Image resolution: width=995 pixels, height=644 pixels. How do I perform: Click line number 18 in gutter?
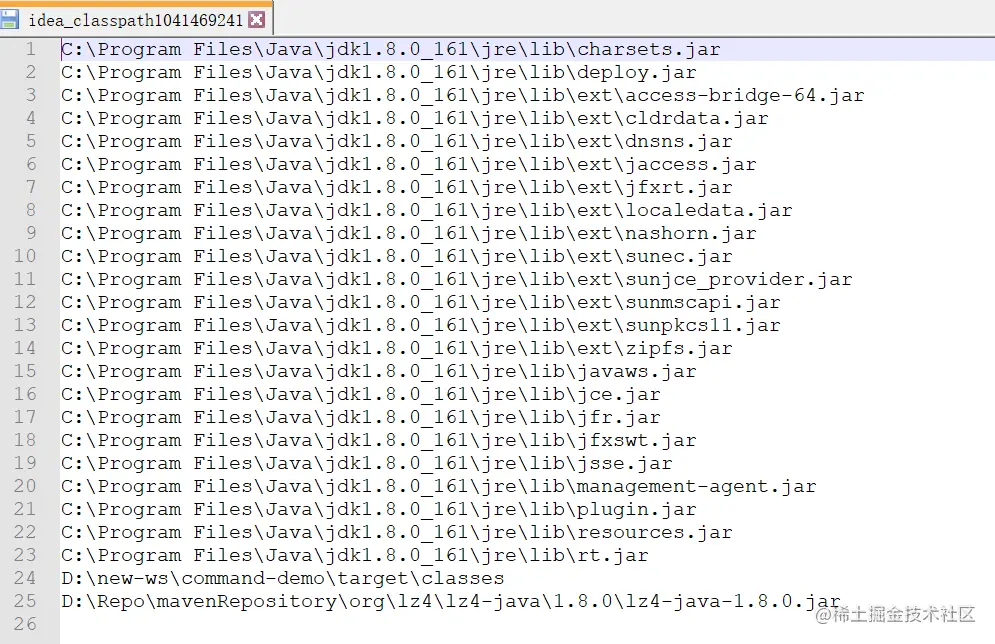(x=25, y=440)
